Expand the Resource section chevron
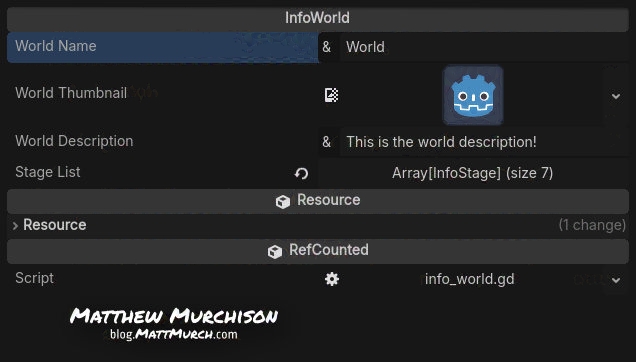 tap(15, 226)
